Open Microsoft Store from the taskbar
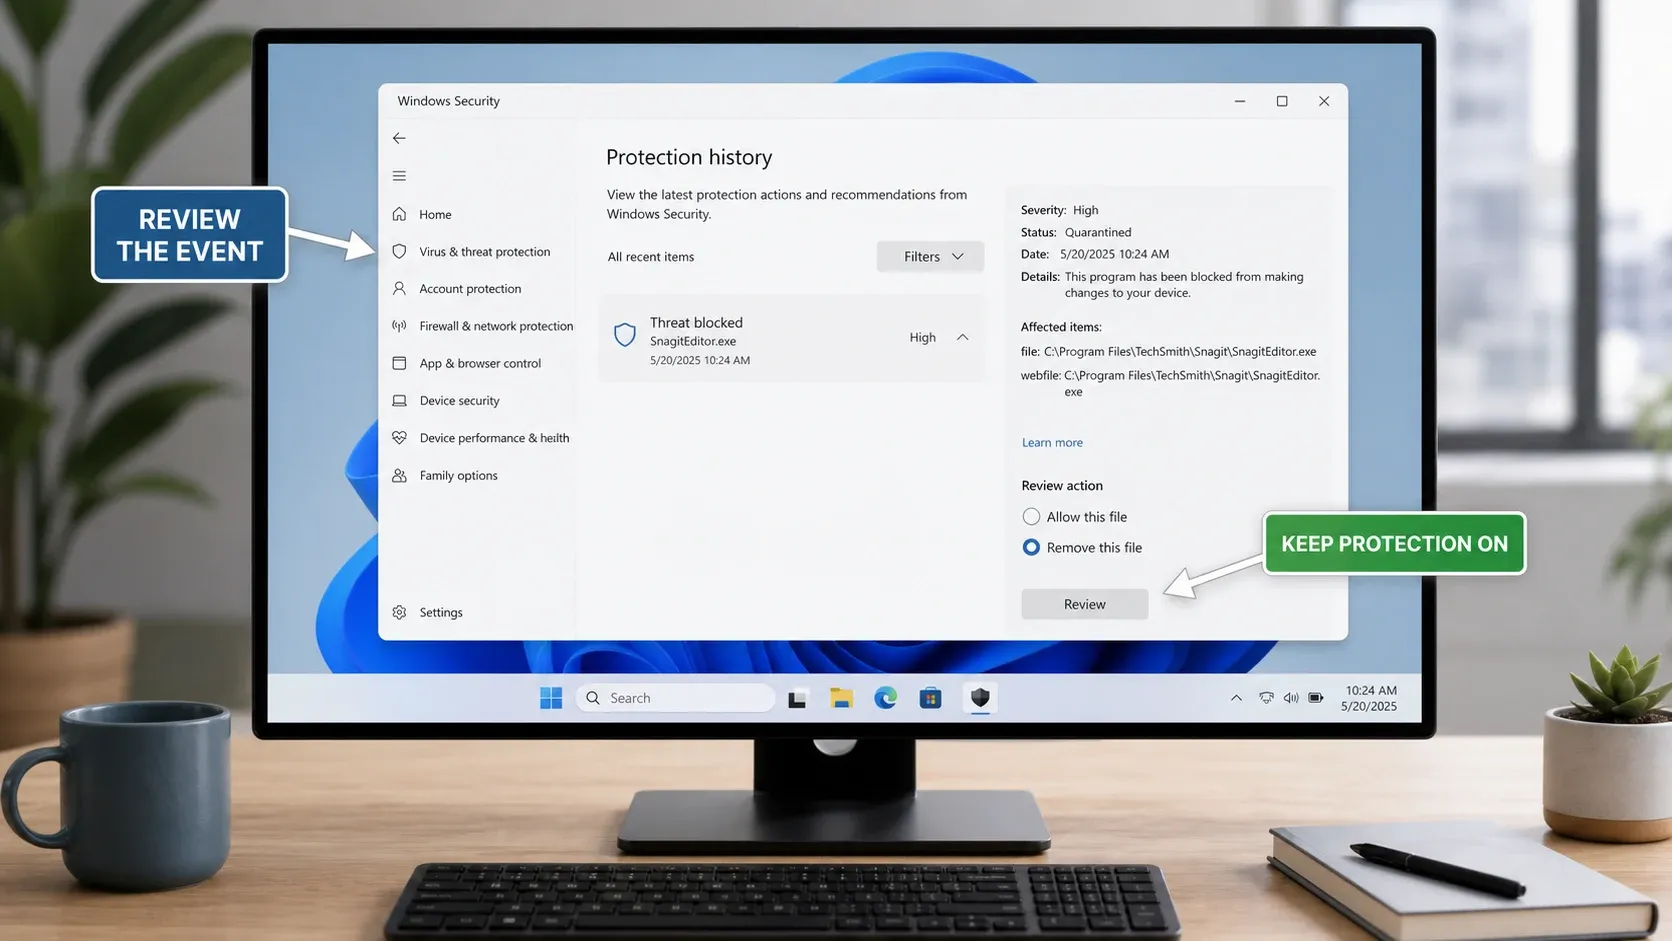 (930, 698)
